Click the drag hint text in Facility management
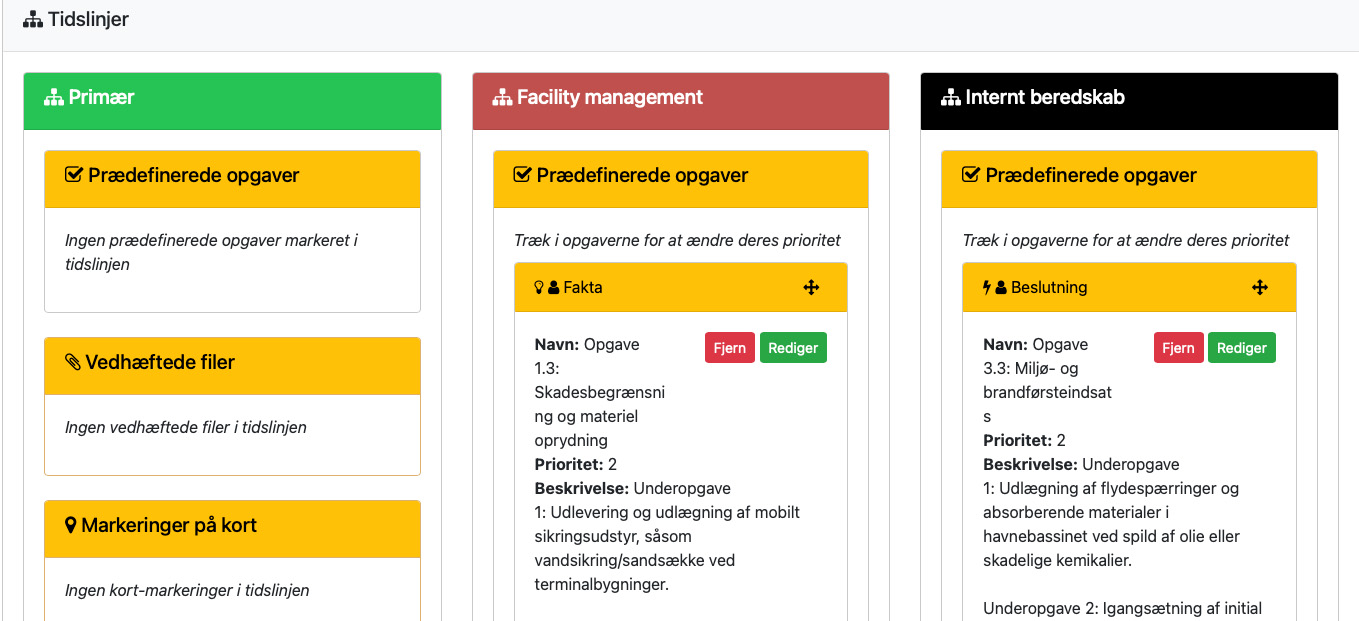This screenshot has height=621, width=1359. [677, 240]
